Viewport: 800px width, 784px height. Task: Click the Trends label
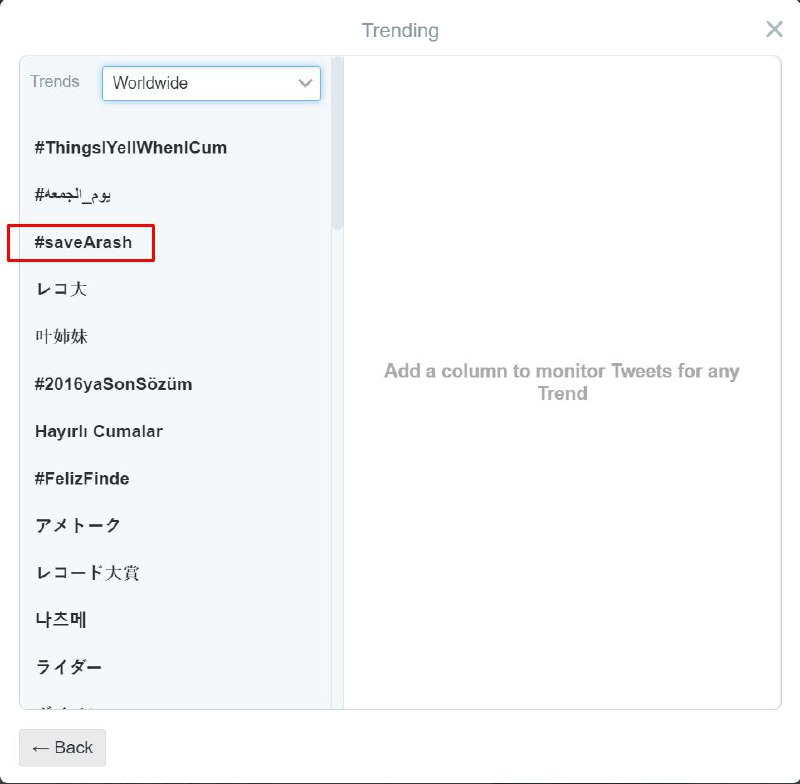(x=55, y=82)
